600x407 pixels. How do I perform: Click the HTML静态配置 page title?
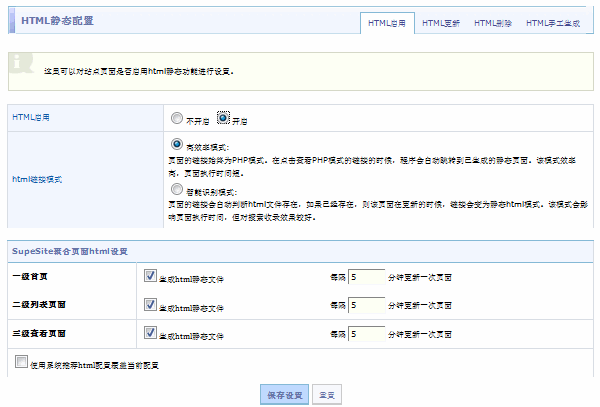coord(58,20)
